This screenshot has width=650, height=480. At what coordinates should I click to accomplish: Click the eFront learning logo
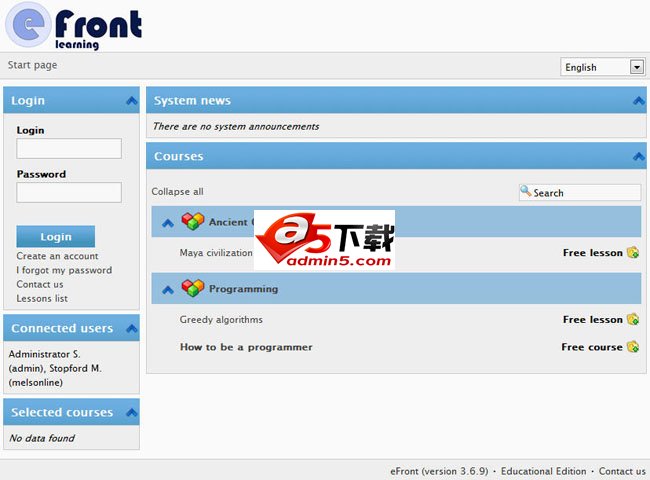[74, 26]
